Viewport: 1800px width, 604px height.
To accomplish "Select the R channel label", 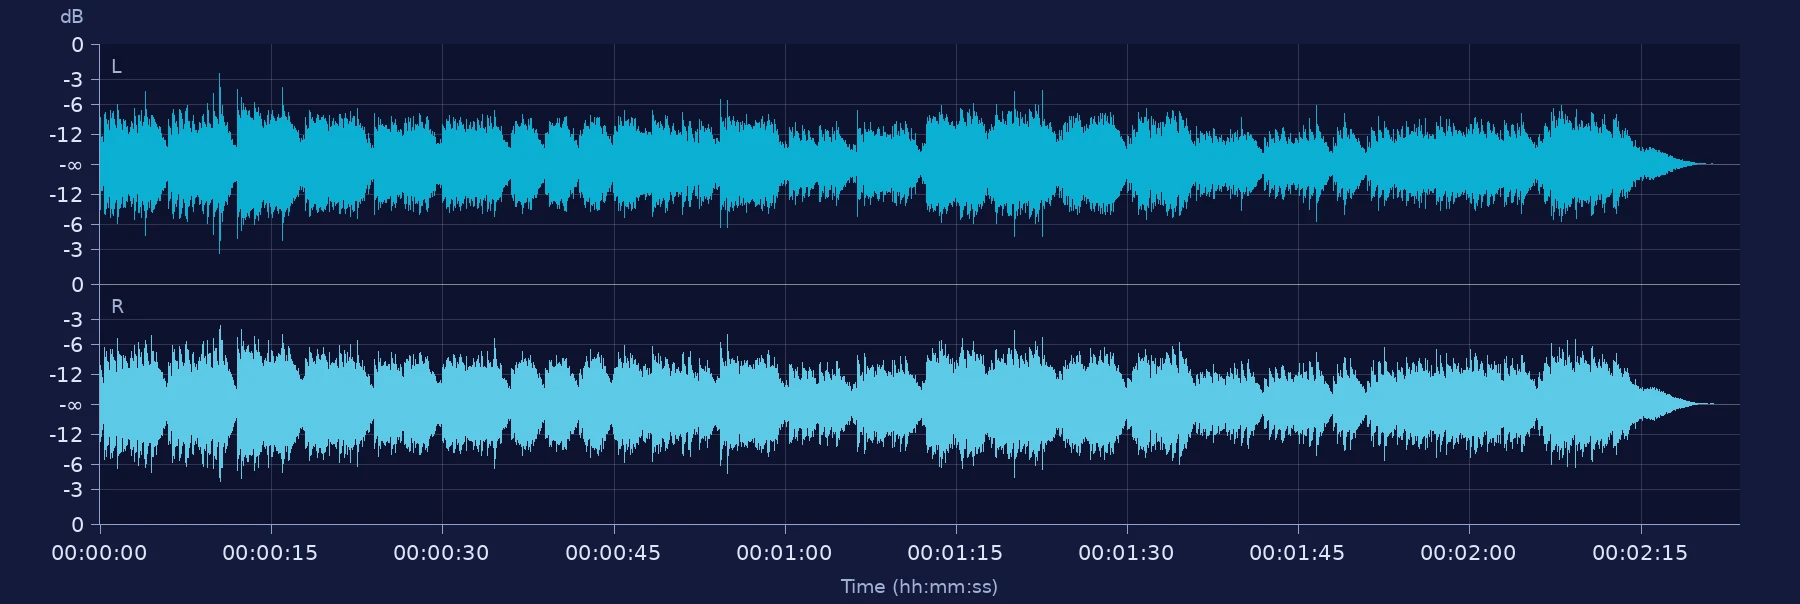I will pos(117,307).
